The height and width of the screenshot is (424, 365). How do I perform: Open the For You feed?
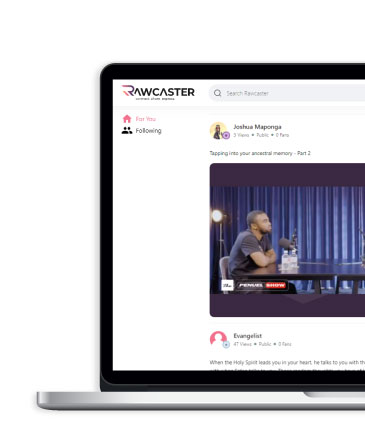click(146, 119)
